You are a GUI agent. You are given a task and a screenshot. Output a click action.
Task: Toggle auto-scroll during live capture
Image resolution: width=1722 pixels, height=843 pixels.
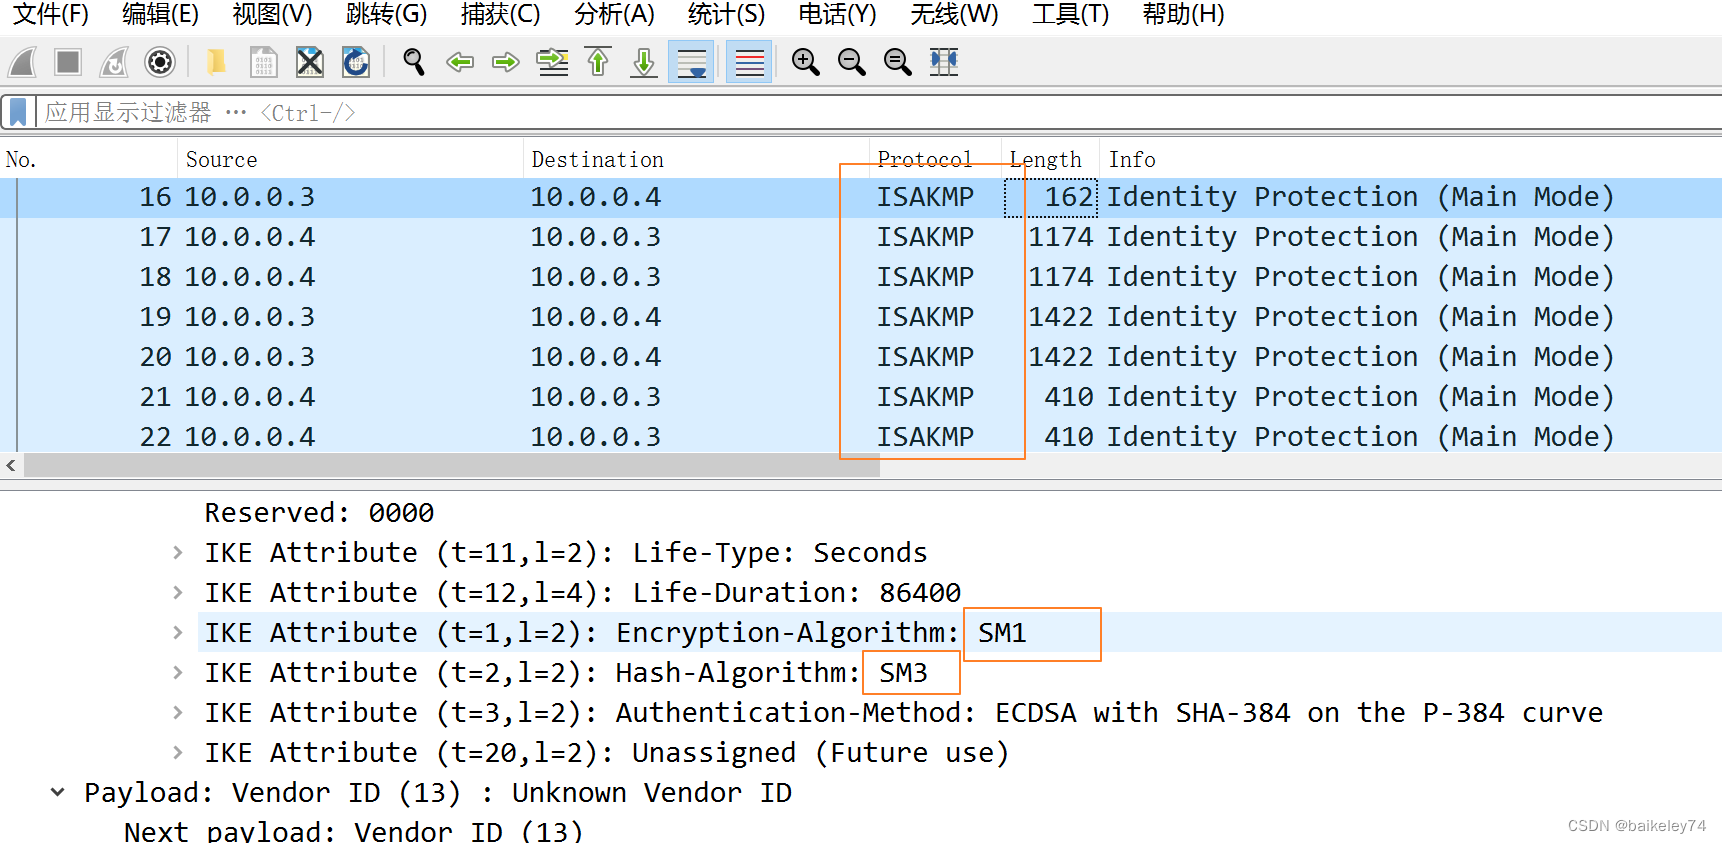click(691, 62)
